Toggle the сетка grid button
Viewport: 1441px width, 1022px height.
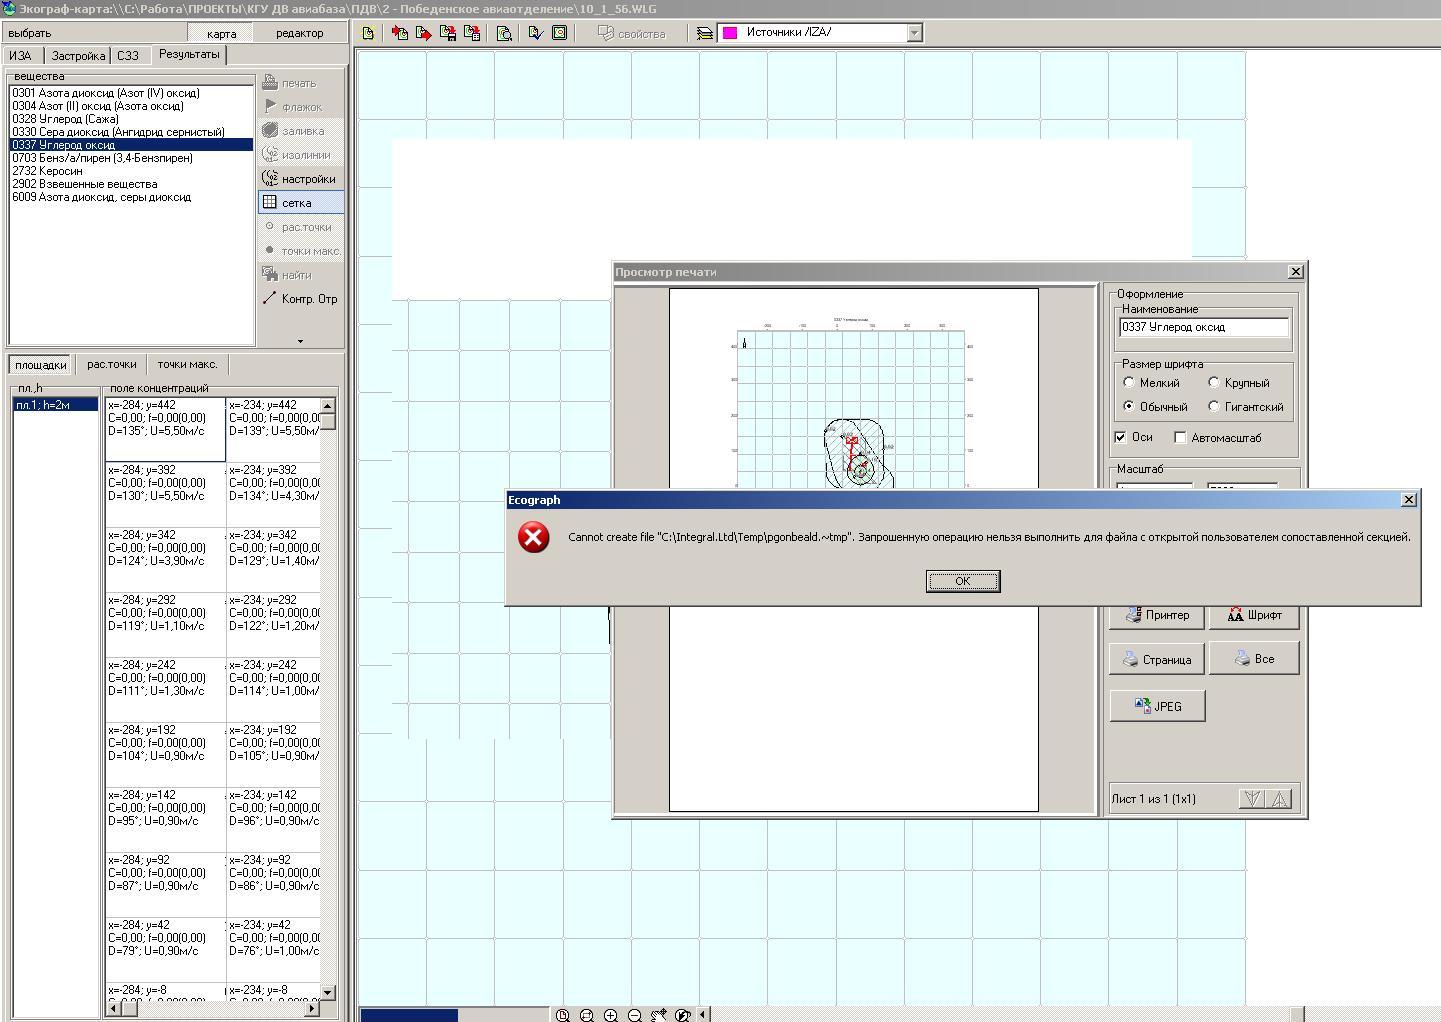(300, 203)
